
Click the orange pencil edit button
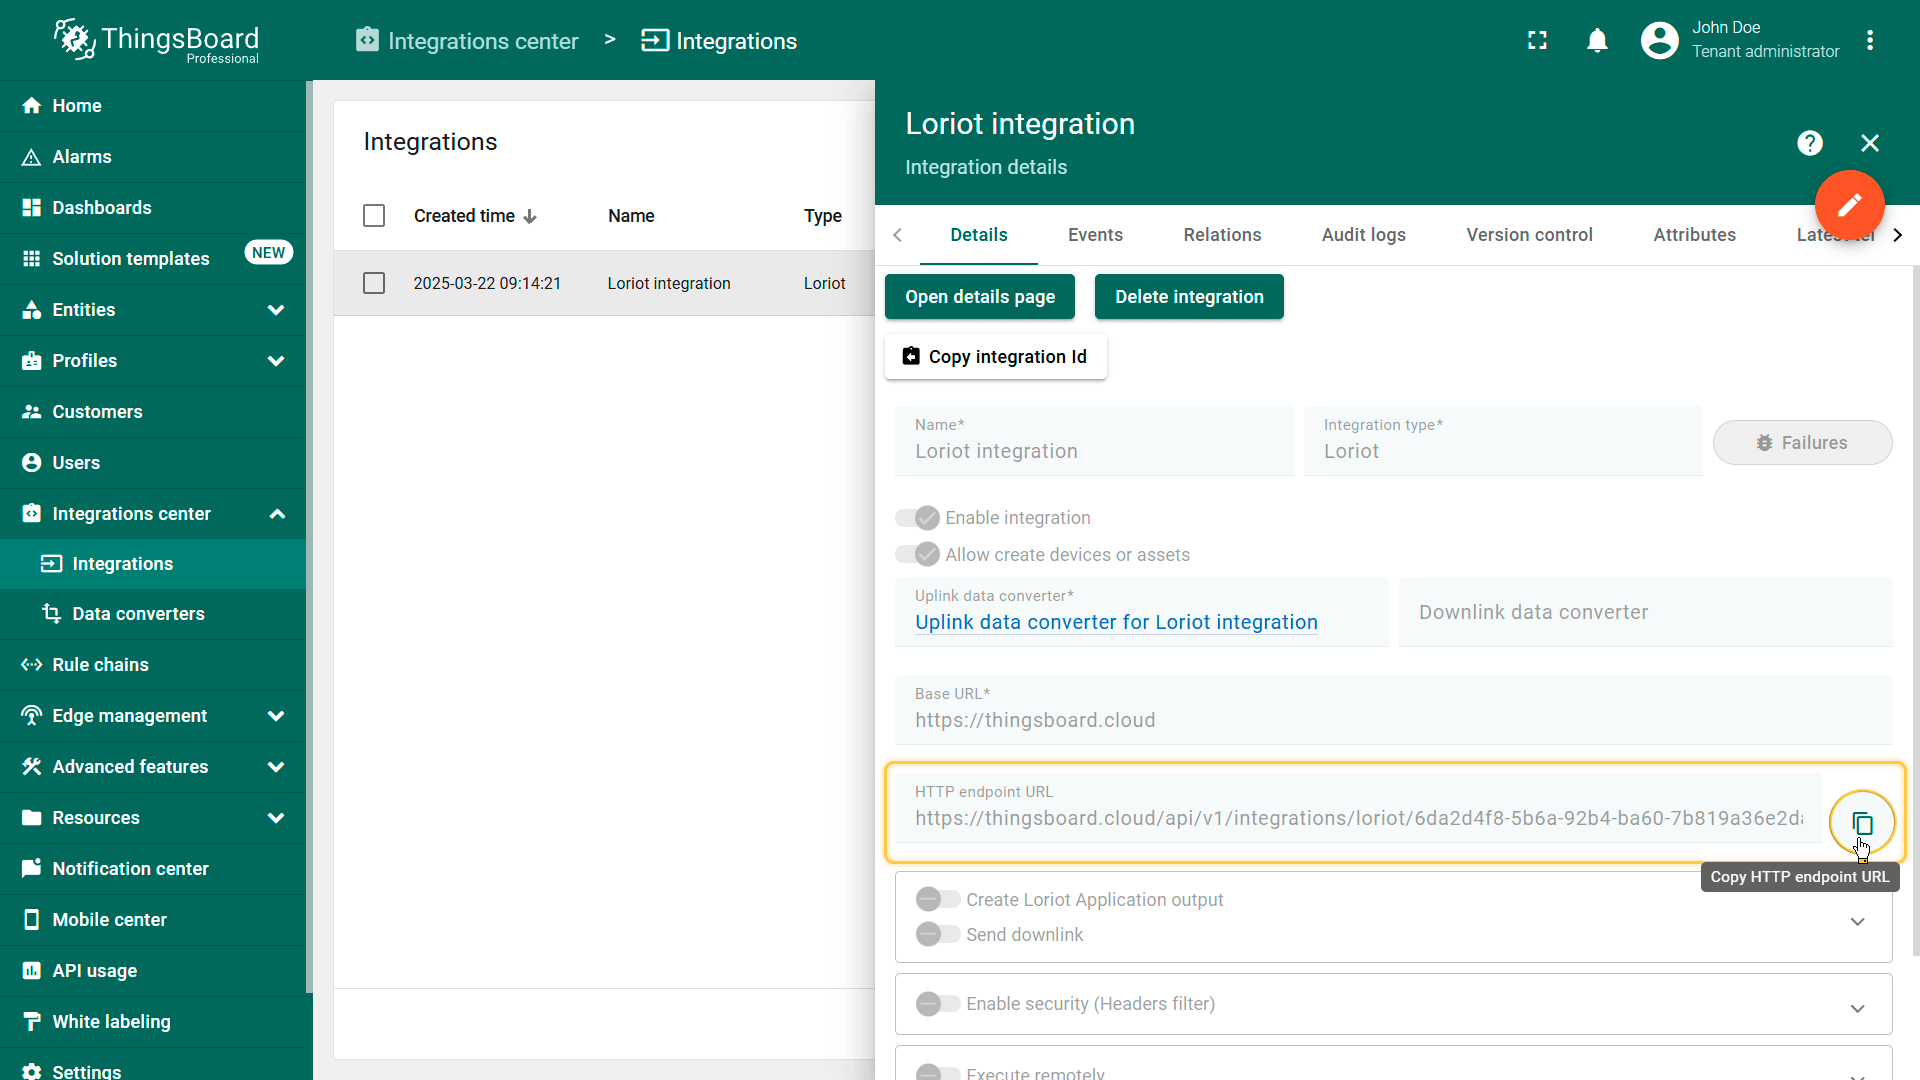click(x=1849, y=205)
